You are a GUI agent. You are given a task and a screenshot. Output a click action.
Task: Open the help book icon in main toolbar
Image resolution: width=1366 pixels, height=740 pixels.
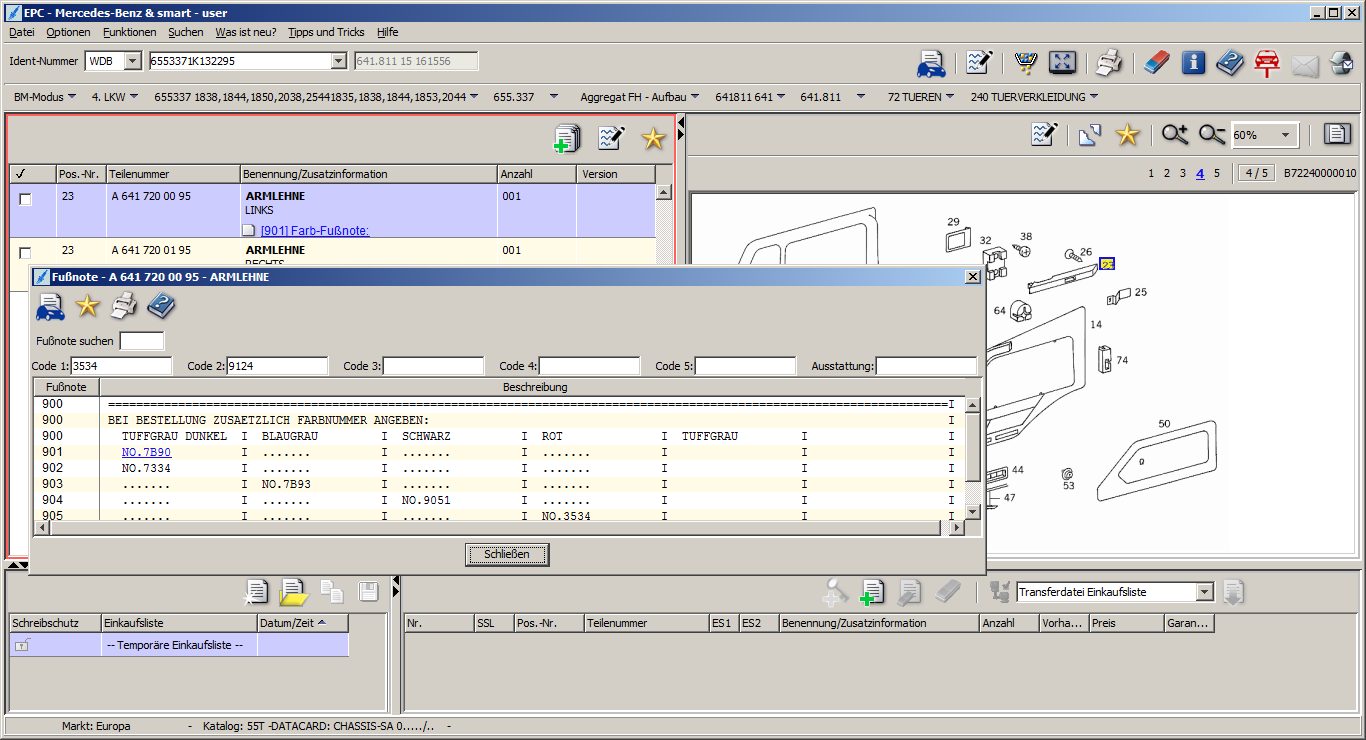click(1230, 63)
